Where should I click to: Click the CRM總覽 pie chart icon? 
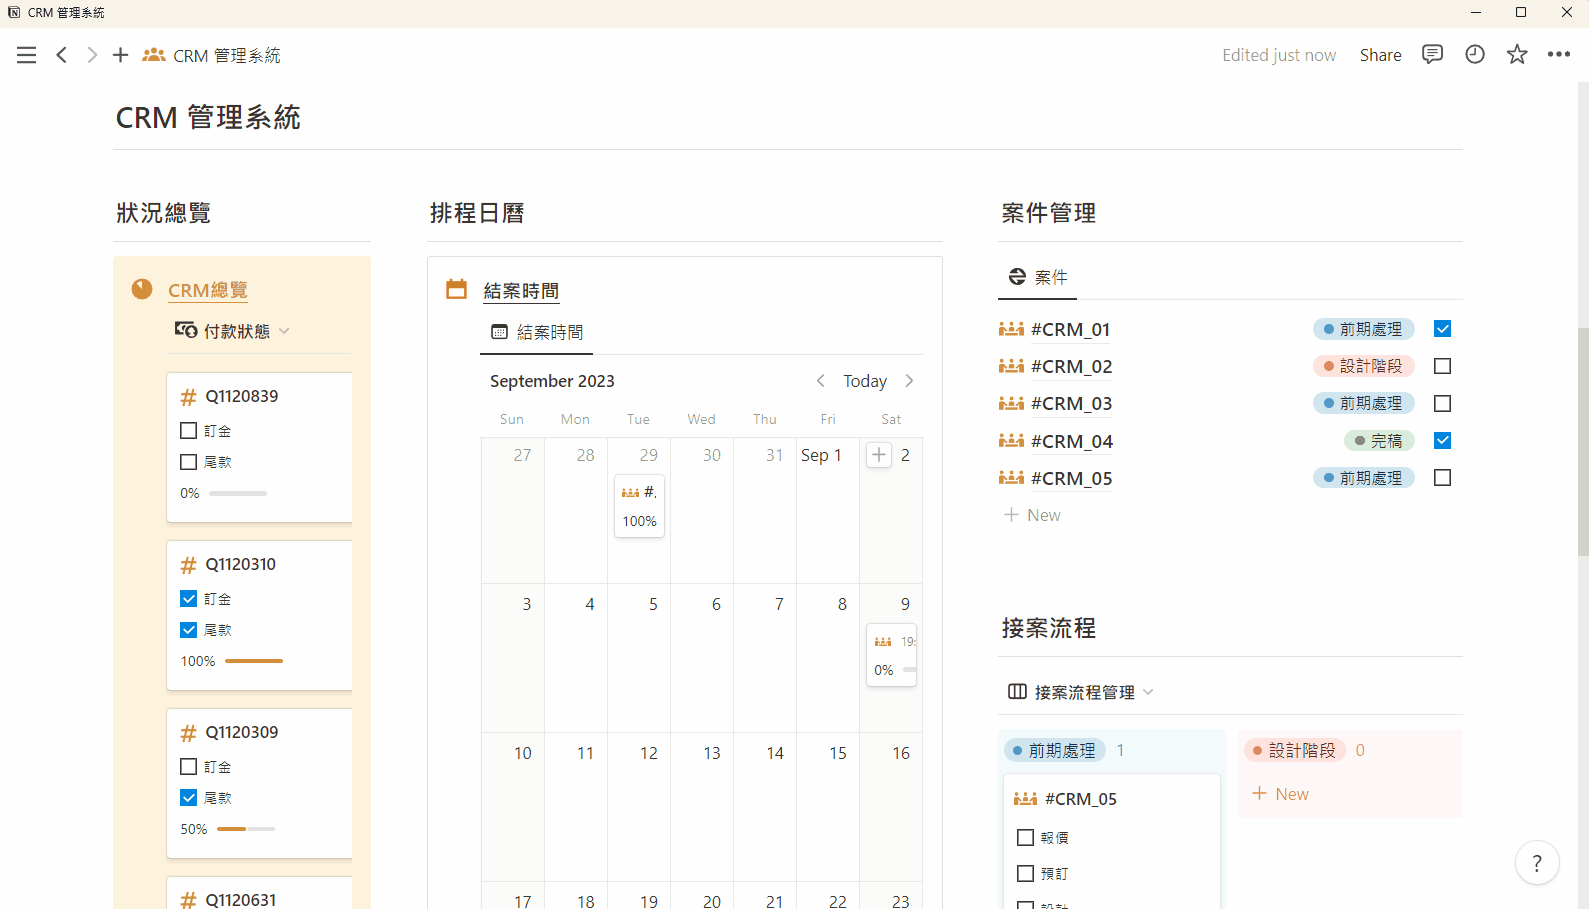142,289
